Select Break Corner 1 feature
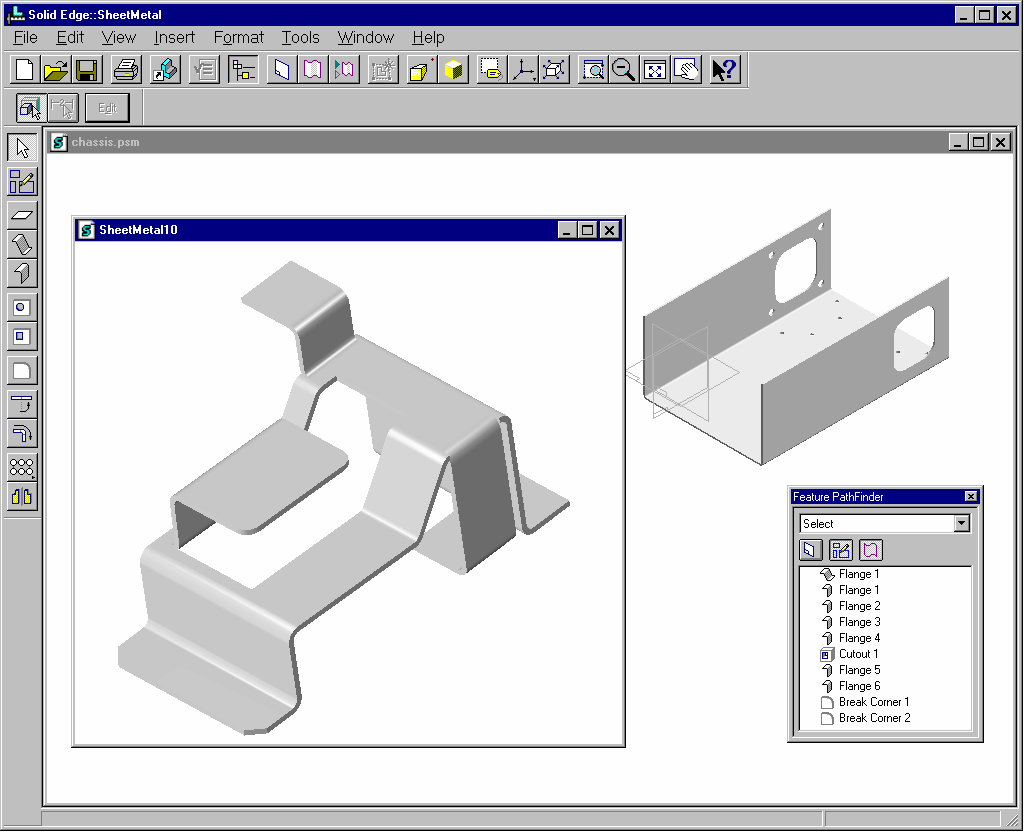The width and height of the screenshot is (1024, 832). click(x=865, y=702)
